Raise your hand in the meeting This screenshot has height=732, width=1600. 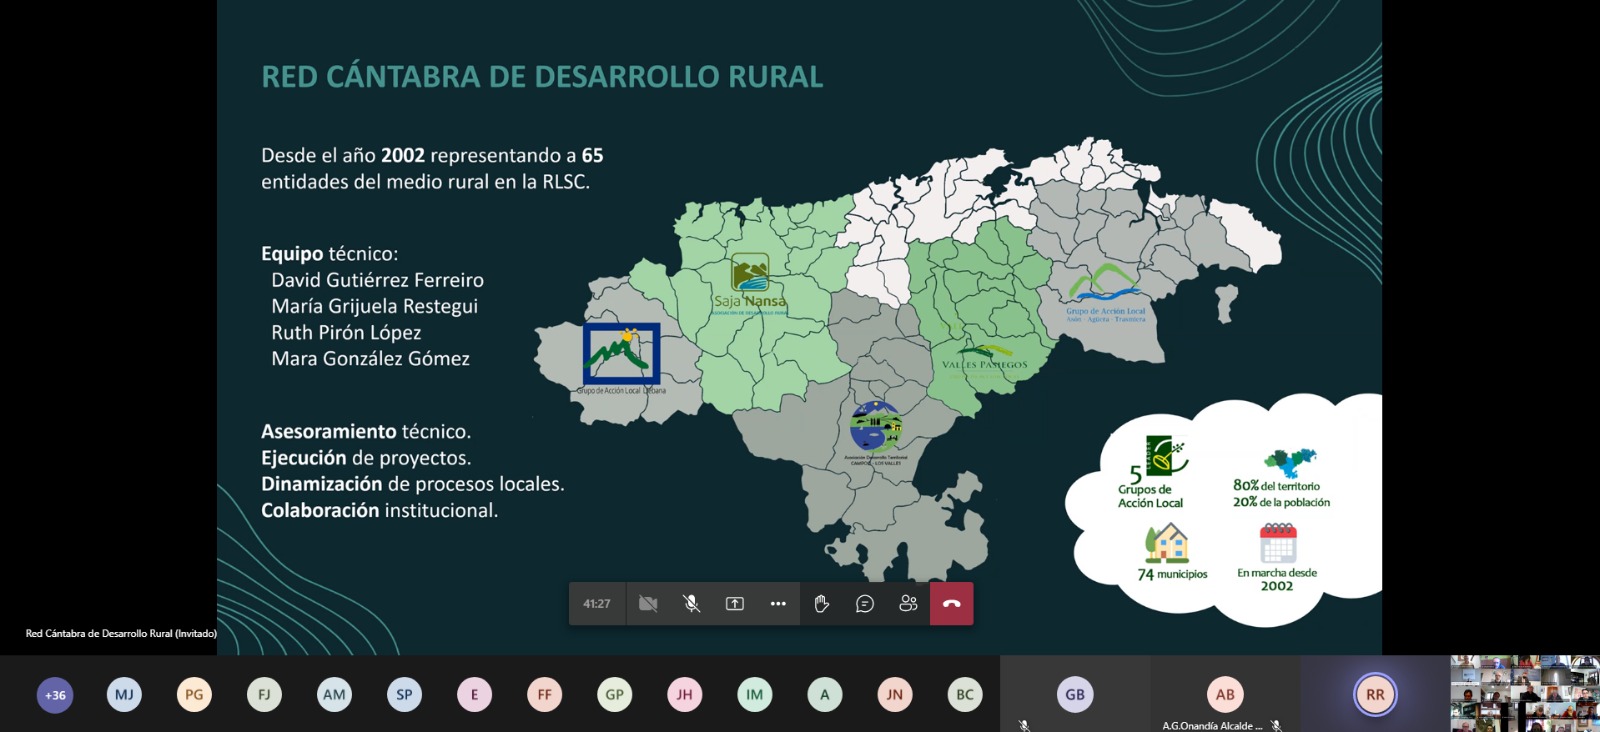pyautogui.click(x=822, y=604)
